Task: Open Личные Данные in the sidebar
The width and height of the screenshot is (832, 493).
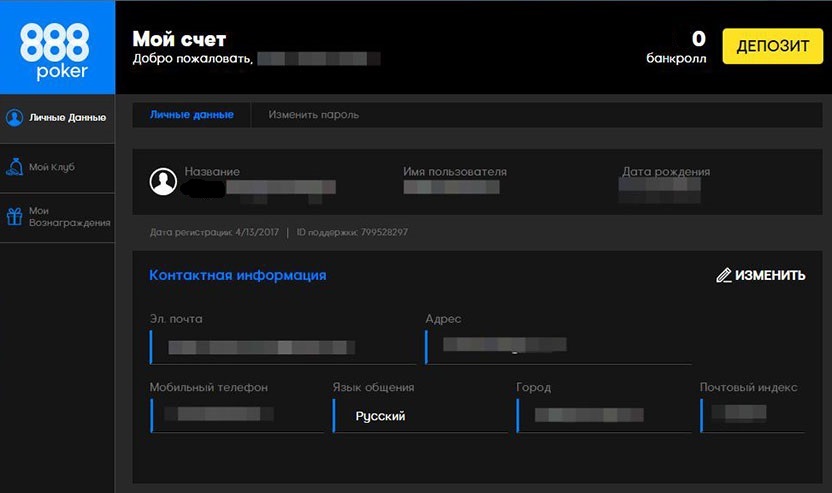Action: pyautogui.click(x=57, y=118)
